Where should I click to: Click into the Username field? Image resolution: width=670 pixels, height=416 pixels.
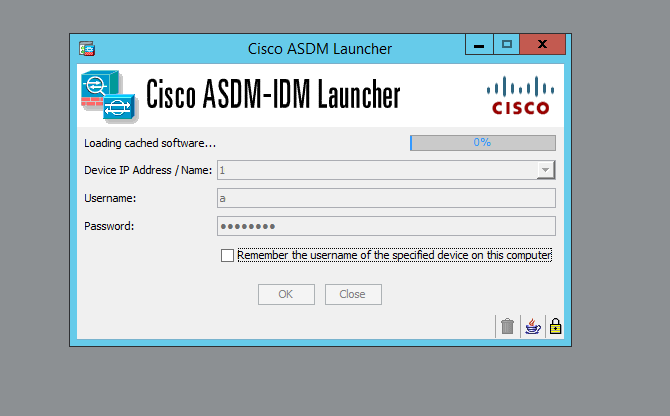[386, 198]
